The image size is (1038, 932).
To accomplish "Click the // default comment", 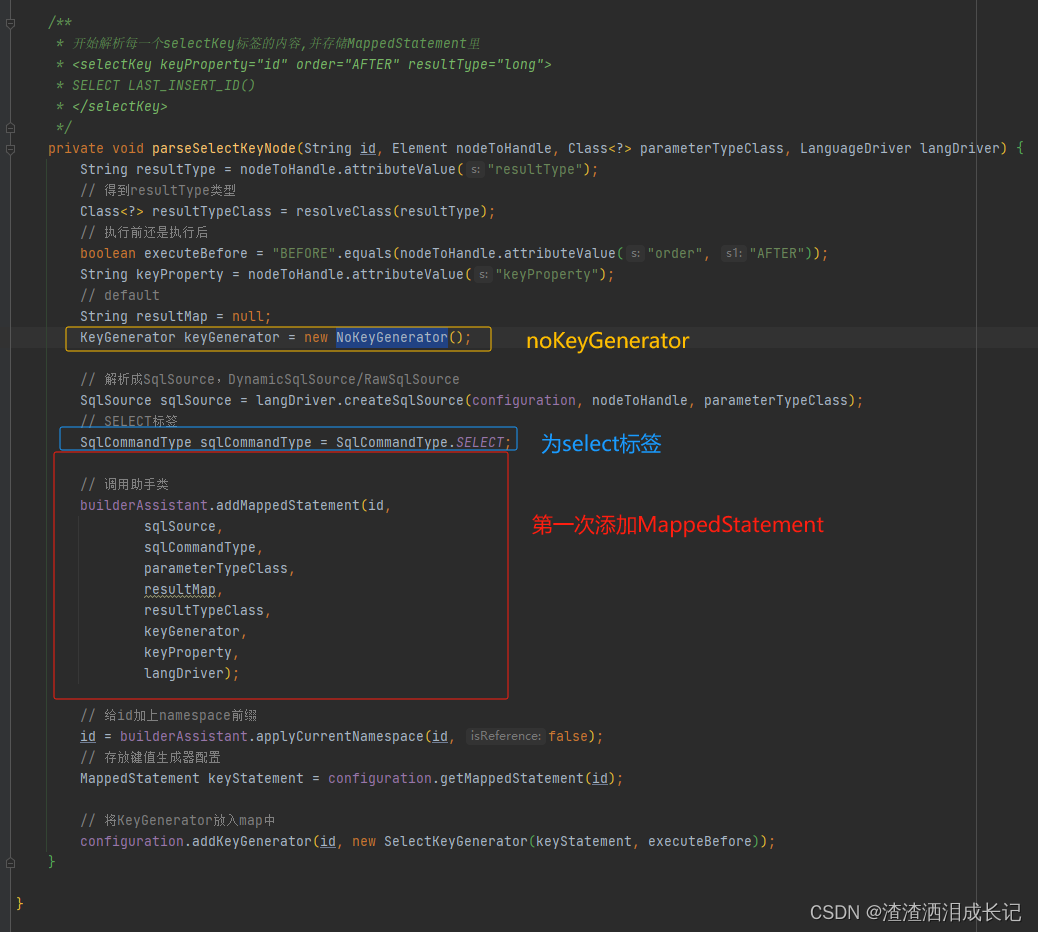I will pyautogui.click(x=120, y=295).
